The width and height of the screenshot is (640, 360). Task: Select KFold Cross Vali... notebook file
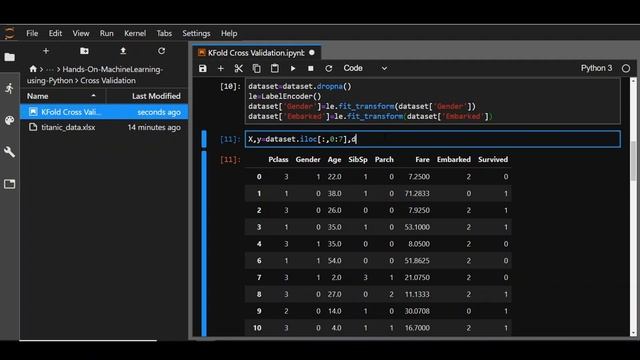(x=104, y=112)
